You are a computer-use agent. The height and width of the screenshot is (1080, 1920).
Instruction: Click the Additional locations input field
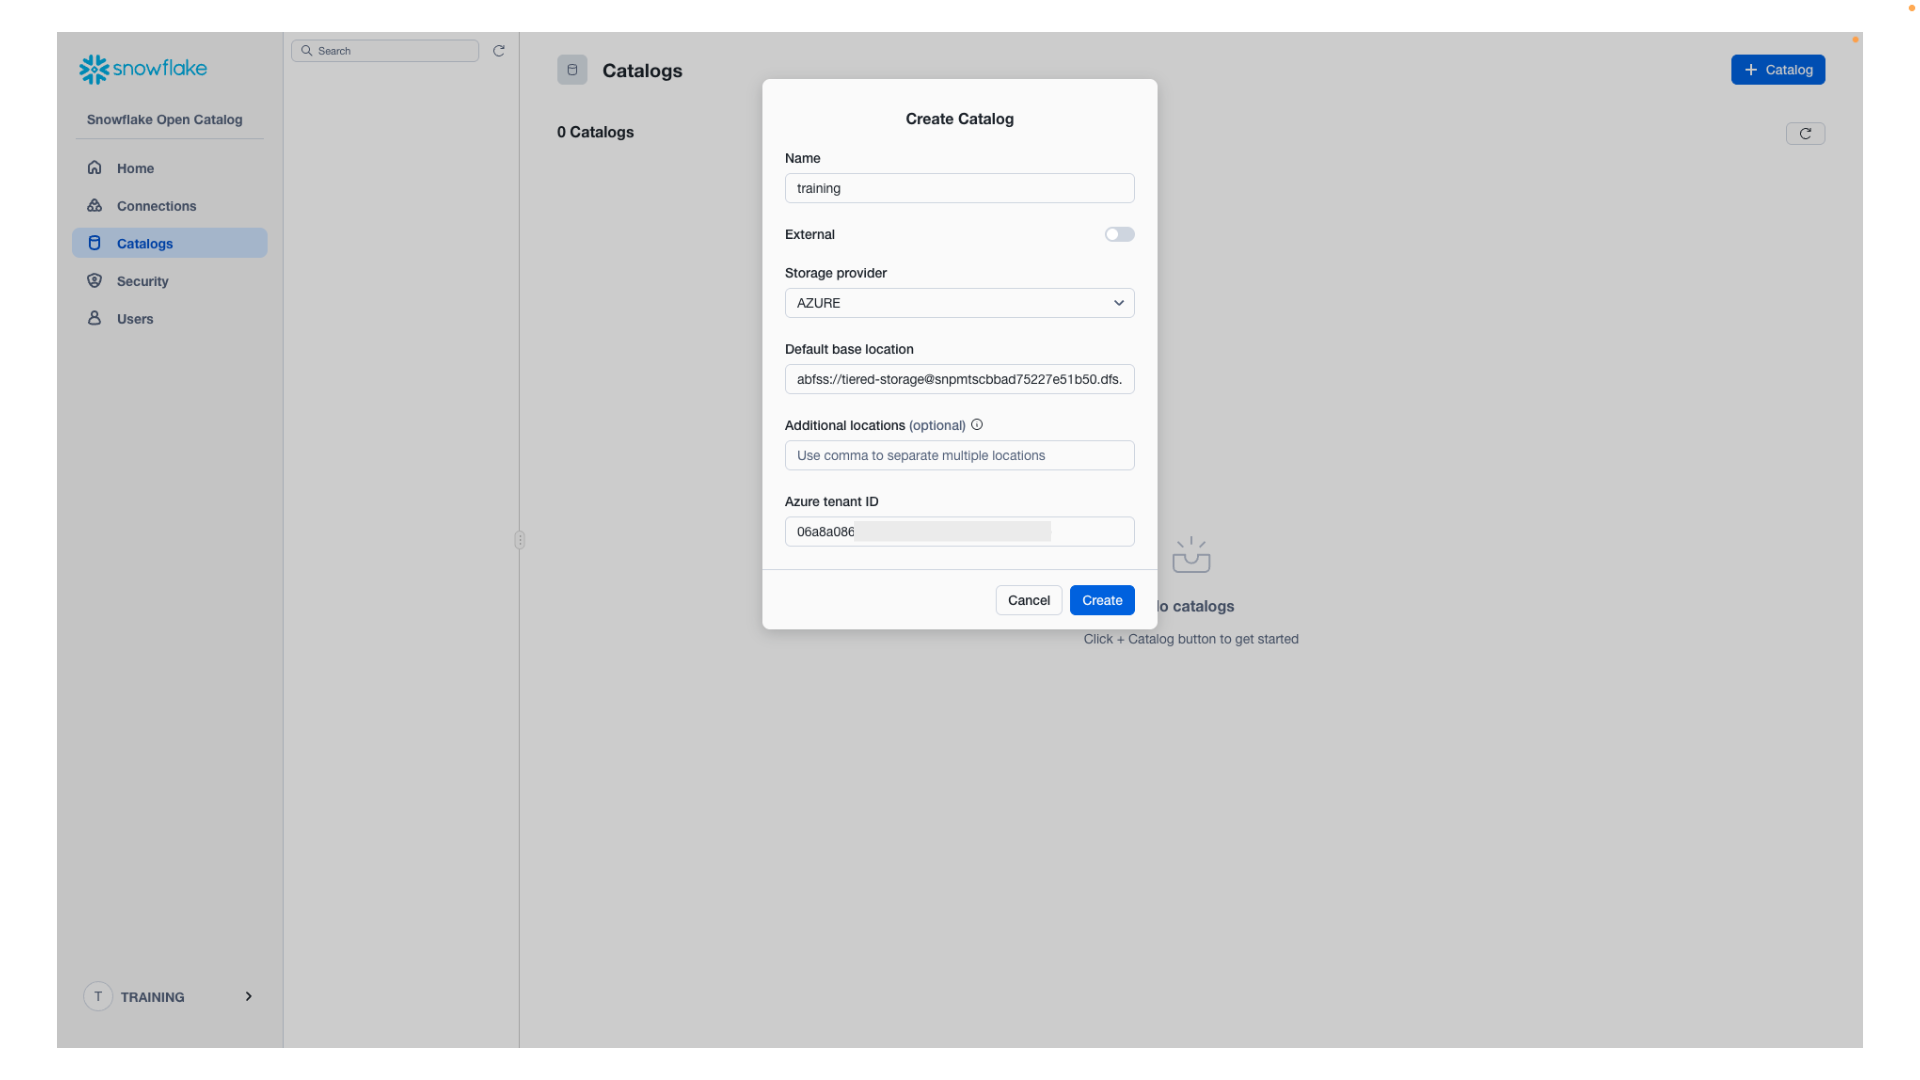tap(958, 455)
